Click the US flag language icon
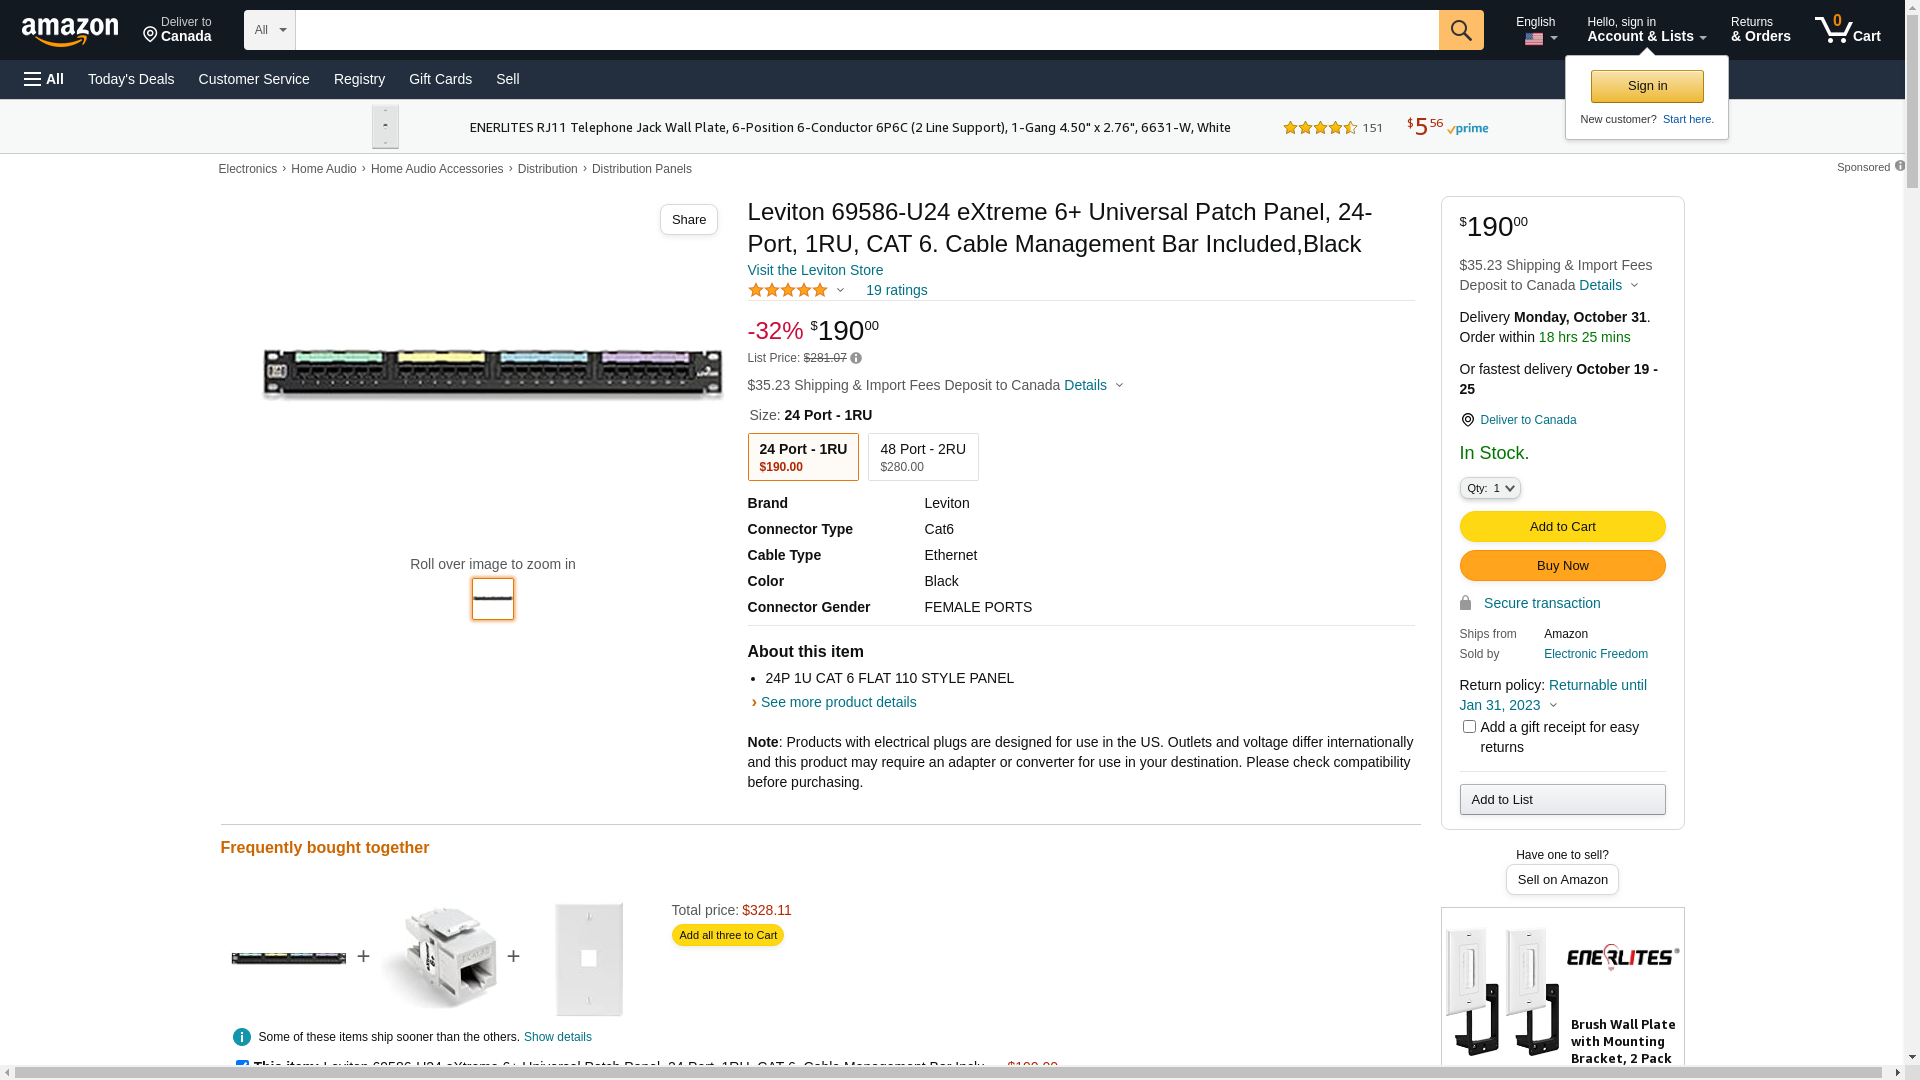This screenshot has height=1080, width=1920. [1534, 40]
